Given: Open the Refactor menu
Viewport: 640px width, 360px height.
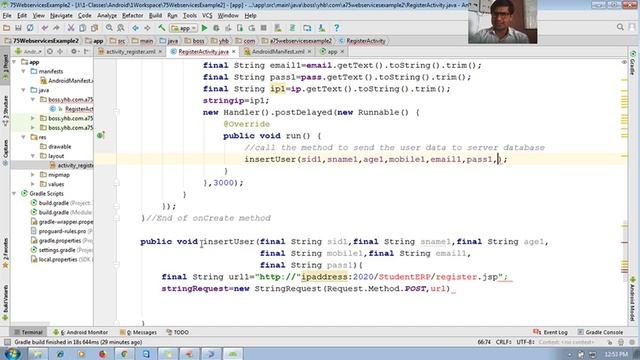Looking at the screenshot, I should (x=133, y=16).
